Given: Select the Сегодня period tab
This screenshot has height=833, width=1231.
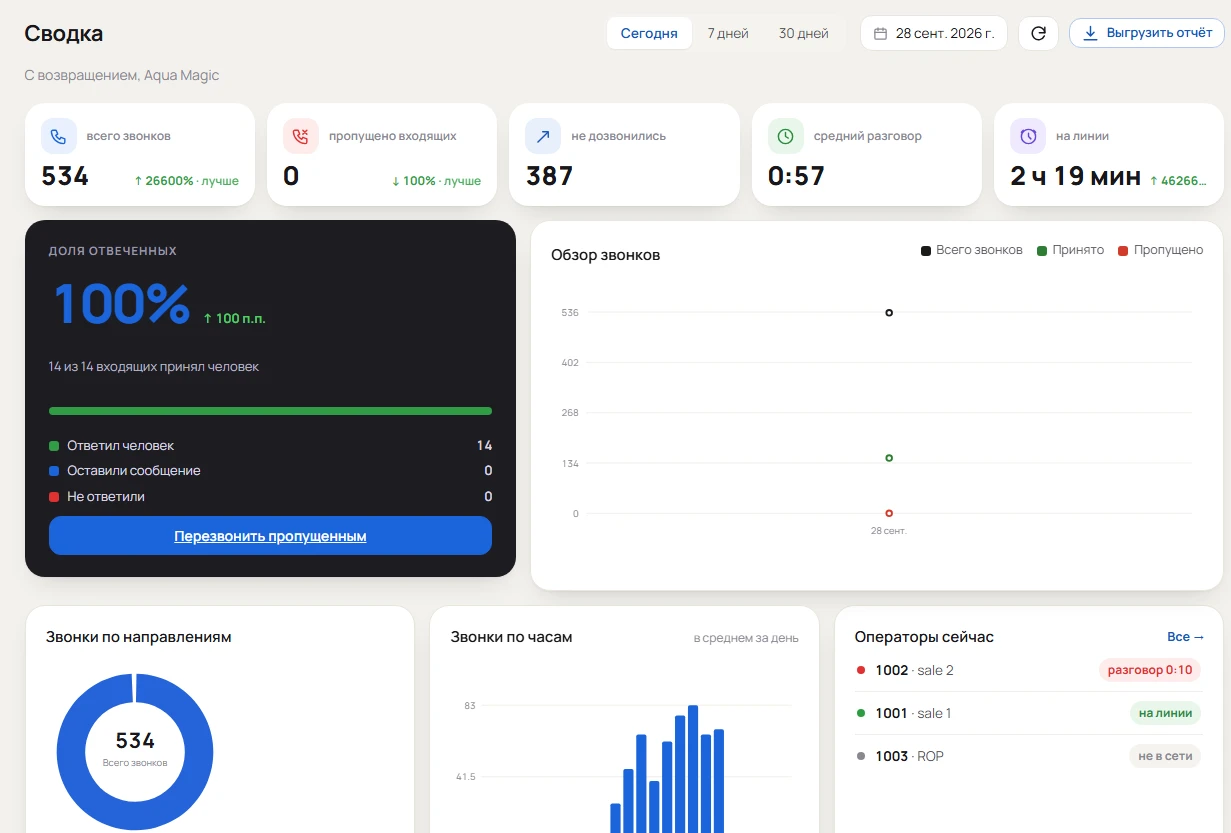Looking at the screenshot, I should point(649,33).
